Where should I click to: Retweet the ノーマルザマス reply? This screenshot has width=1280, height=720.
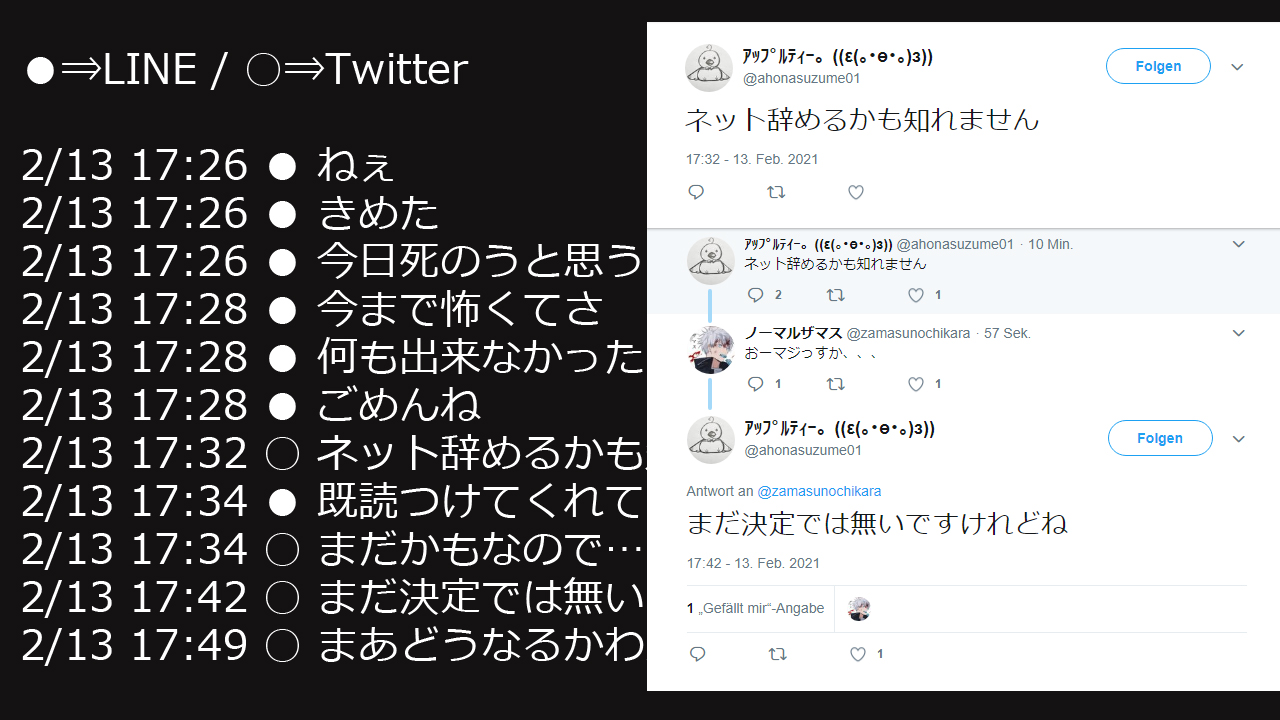836,384
